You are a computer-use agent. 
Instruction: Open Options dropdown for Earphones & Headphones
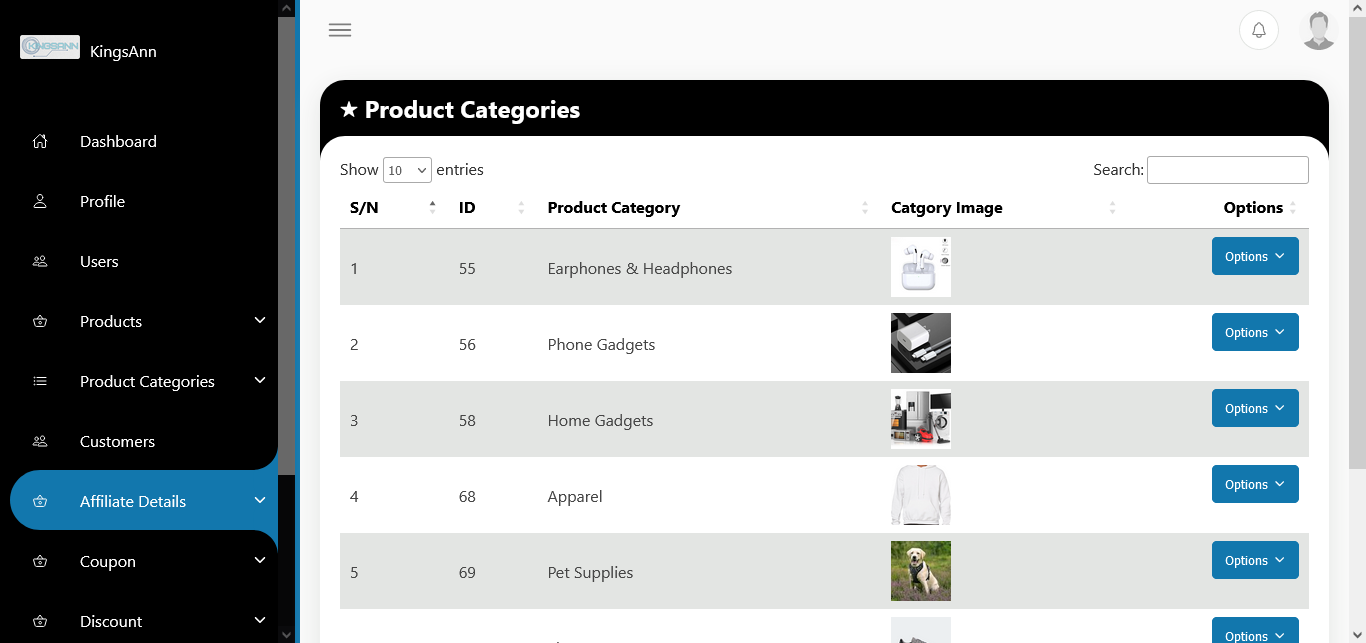(1255, 256)
